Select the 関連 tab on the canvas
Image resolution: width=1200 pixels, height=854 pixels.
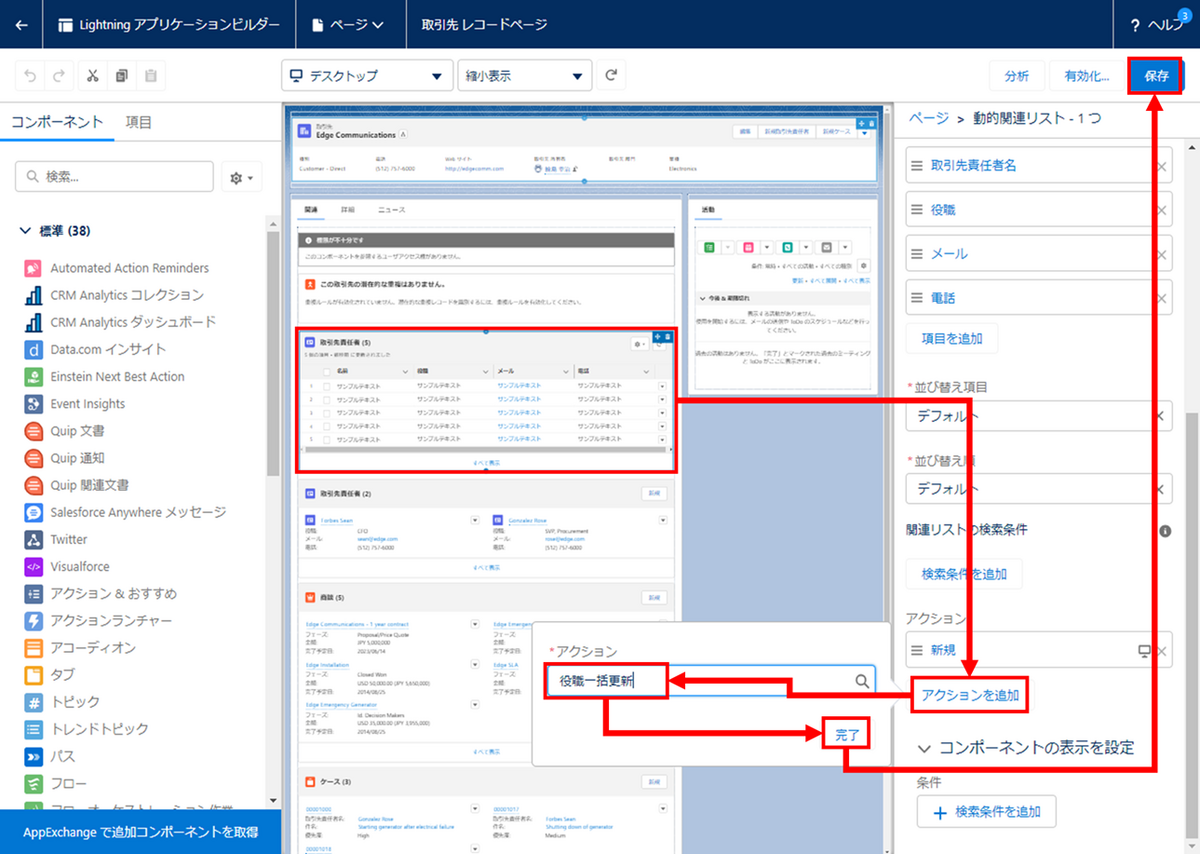point(311,210)
